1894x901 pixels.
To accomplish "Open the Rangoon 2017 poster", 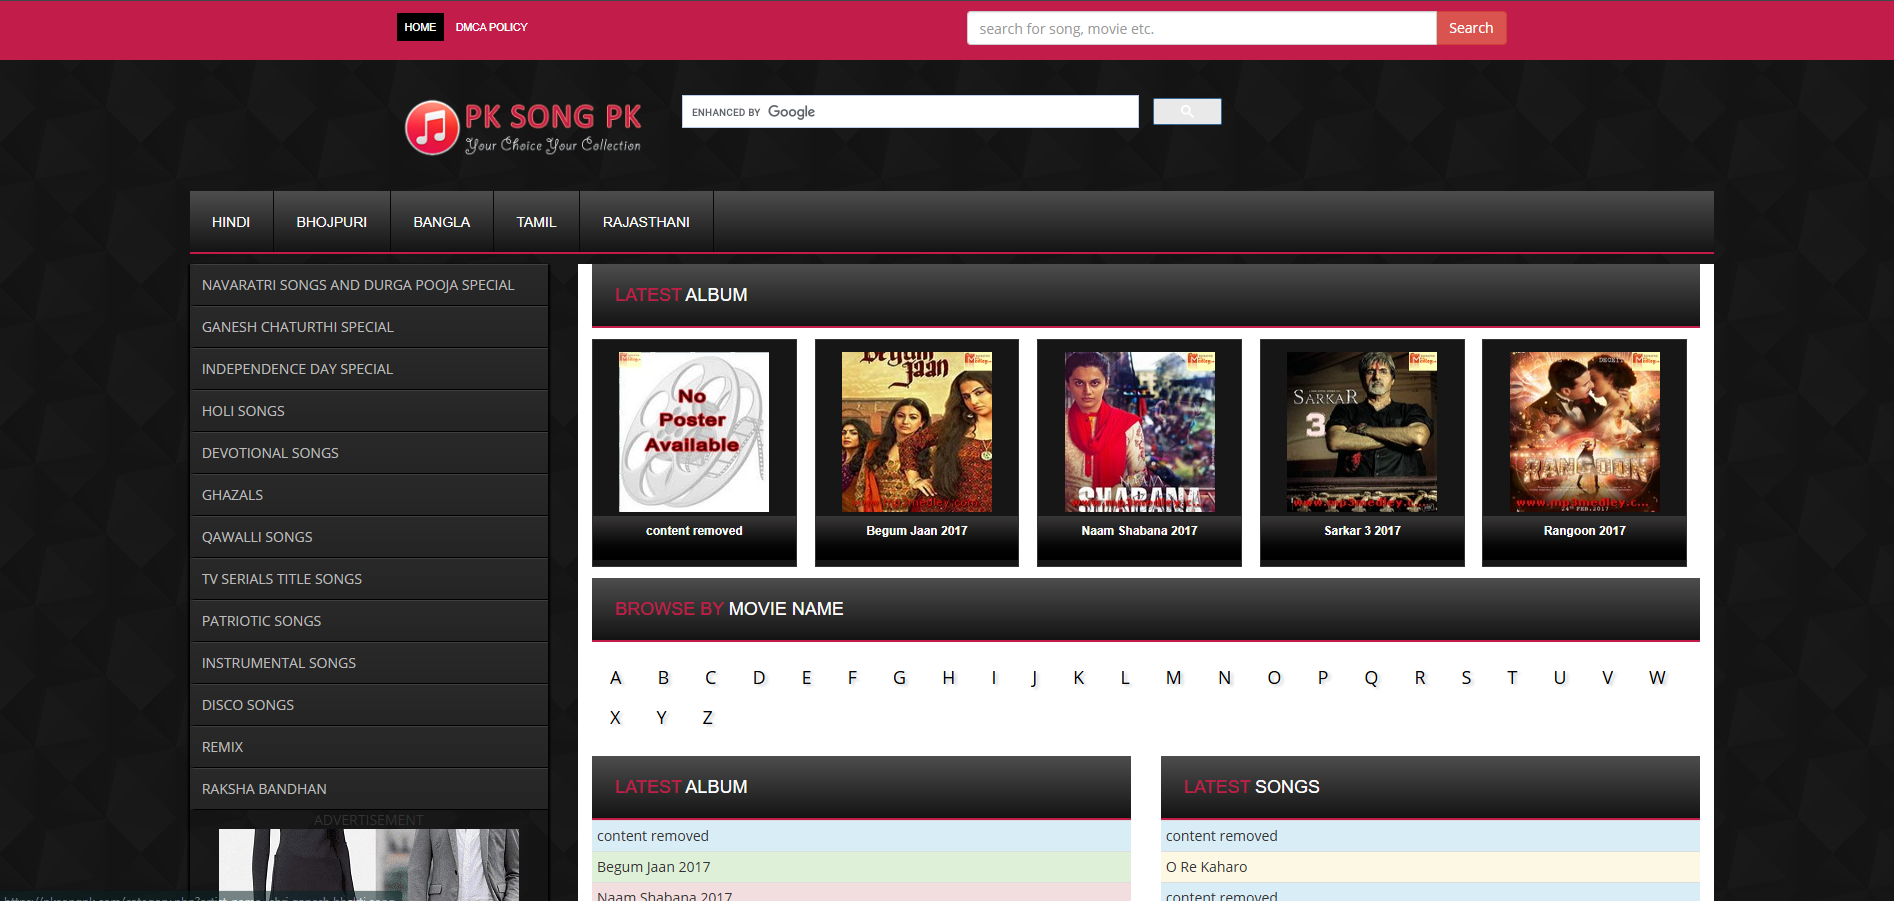I will (1585, 432).
